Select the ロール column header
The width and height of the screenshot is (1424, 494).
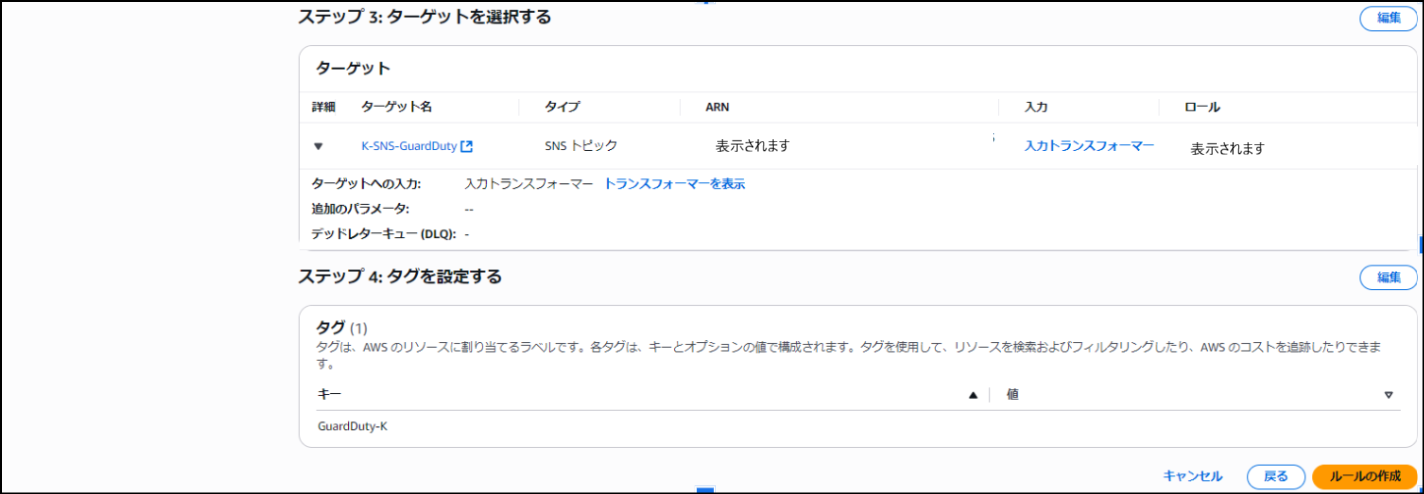click(1202, 107)
